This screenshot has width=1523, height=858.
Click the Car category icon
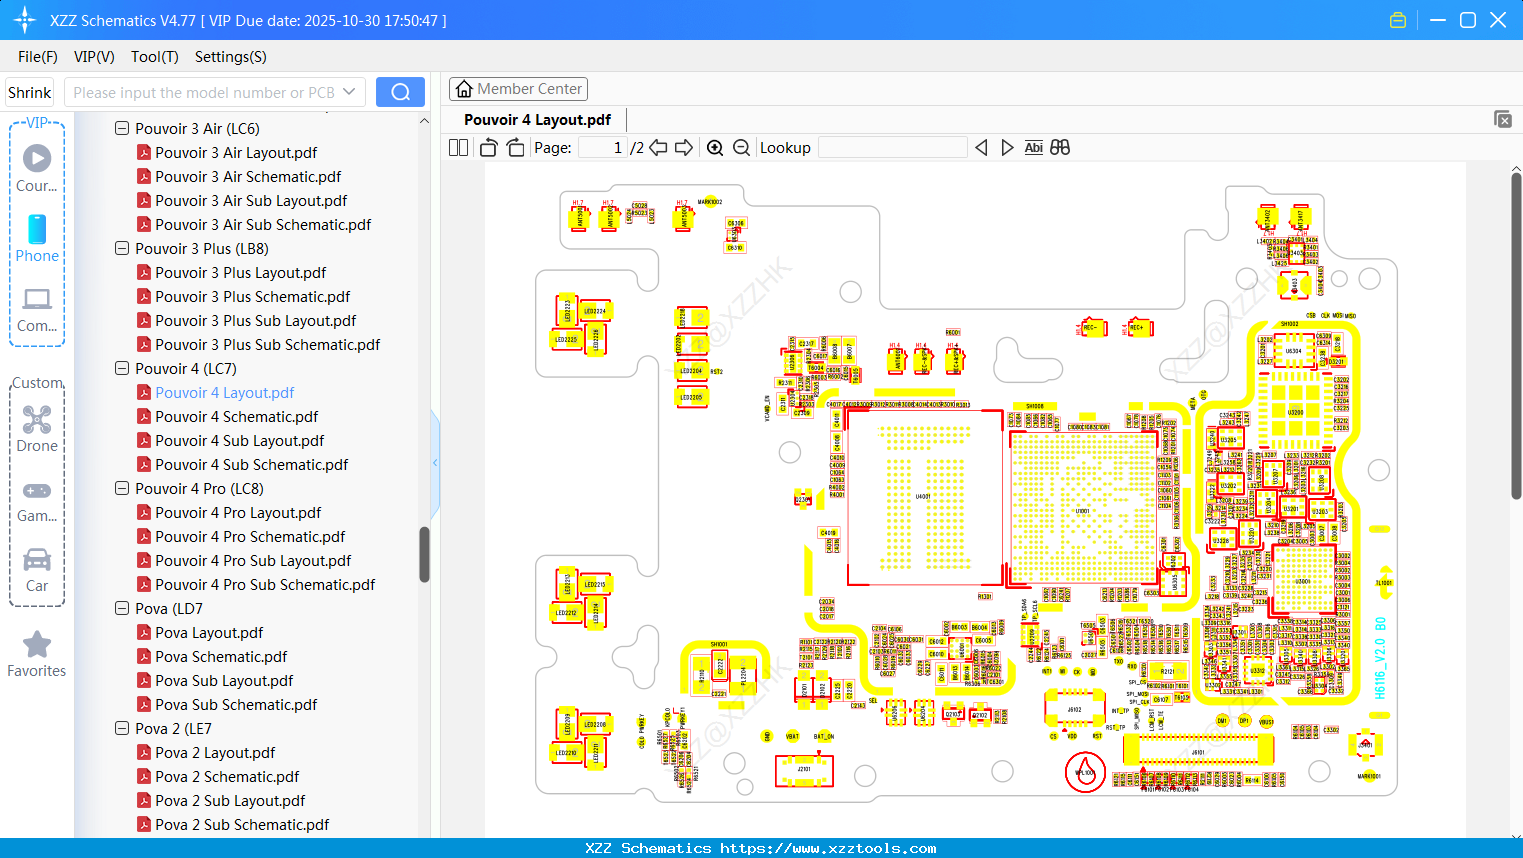tap(36, 562)
